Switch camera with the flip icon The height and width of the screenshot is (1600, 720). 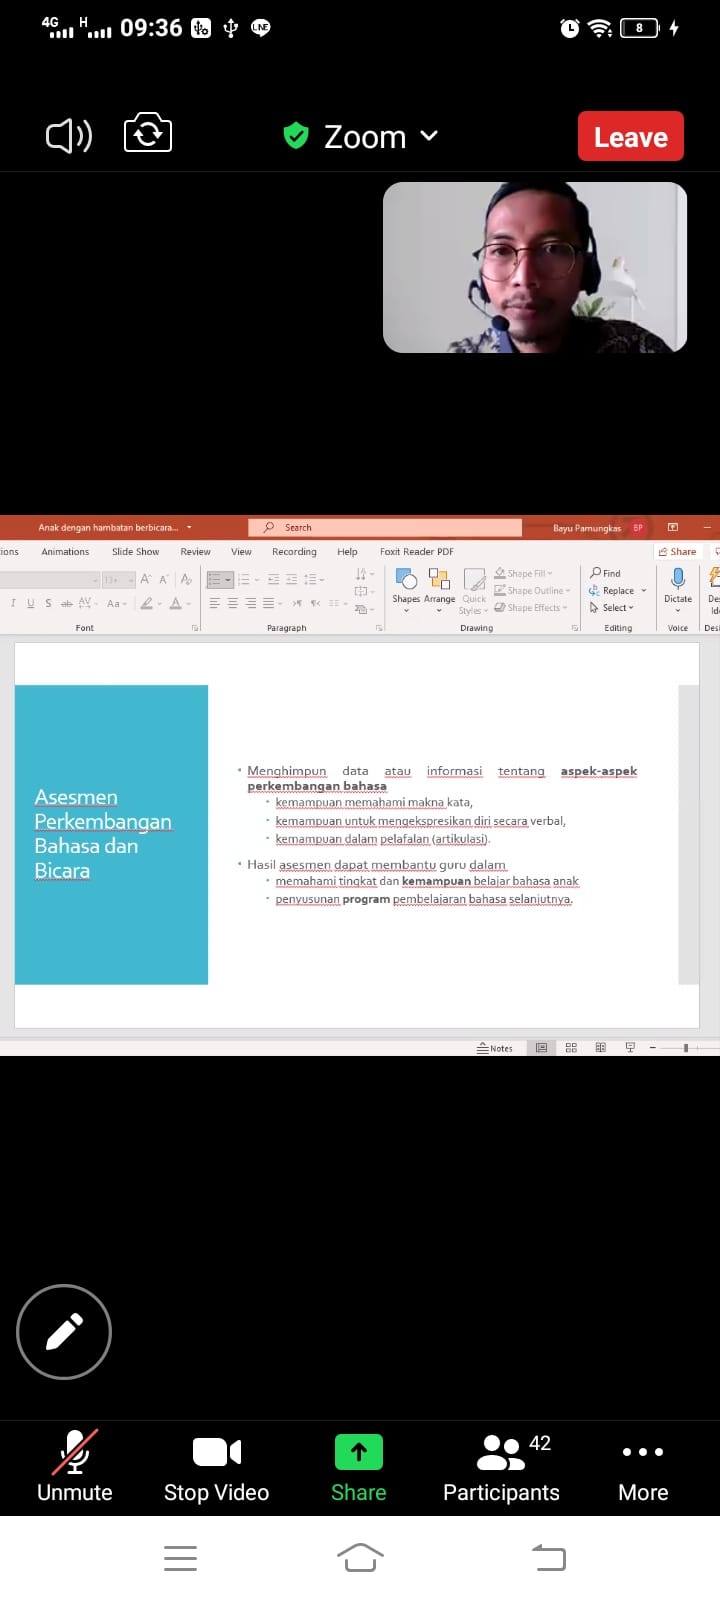[x=148, y=134]
